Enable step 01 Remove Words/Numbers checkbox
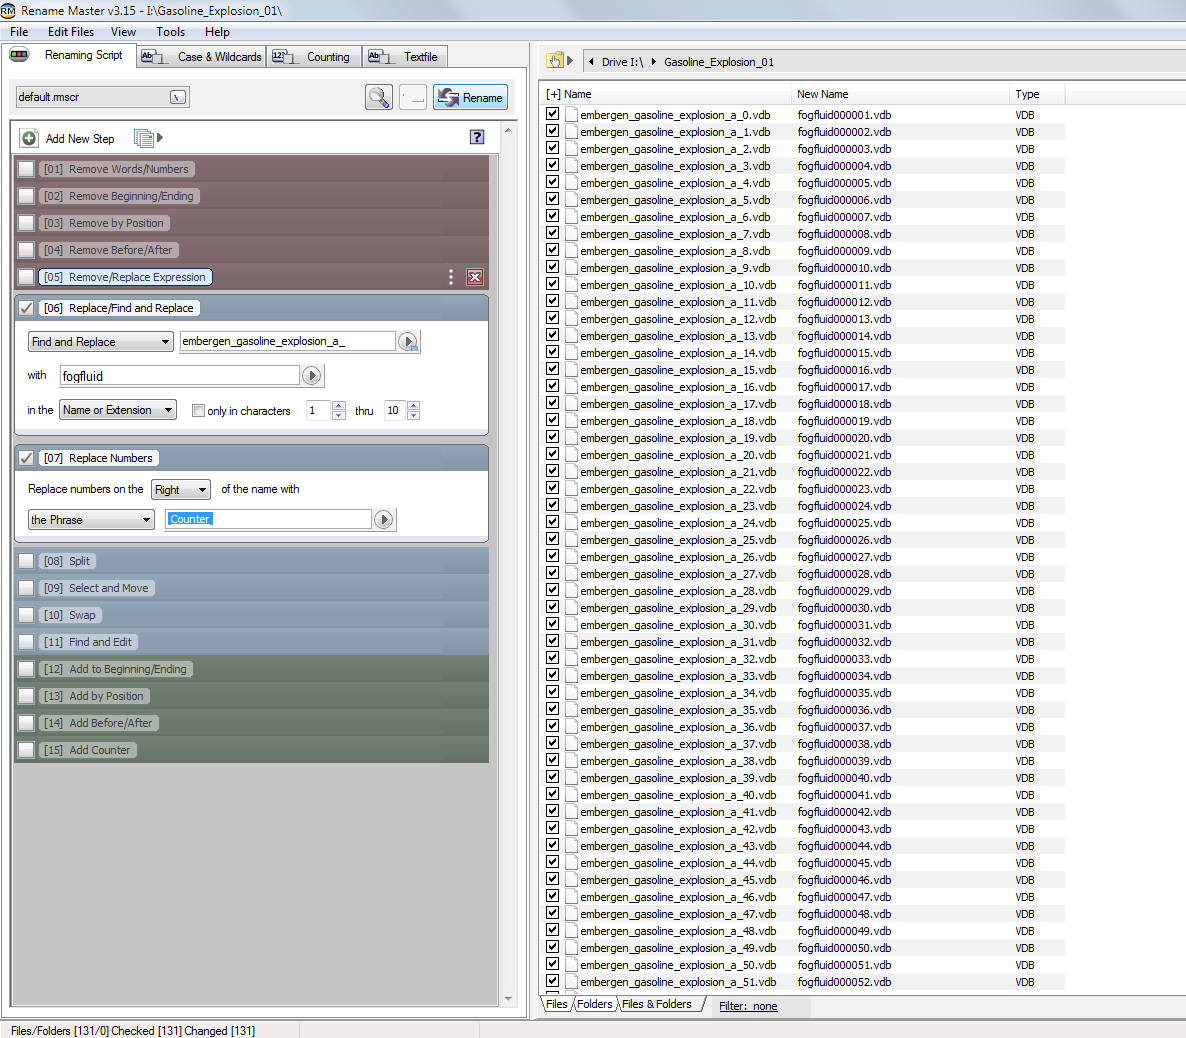 coord(26,169)
